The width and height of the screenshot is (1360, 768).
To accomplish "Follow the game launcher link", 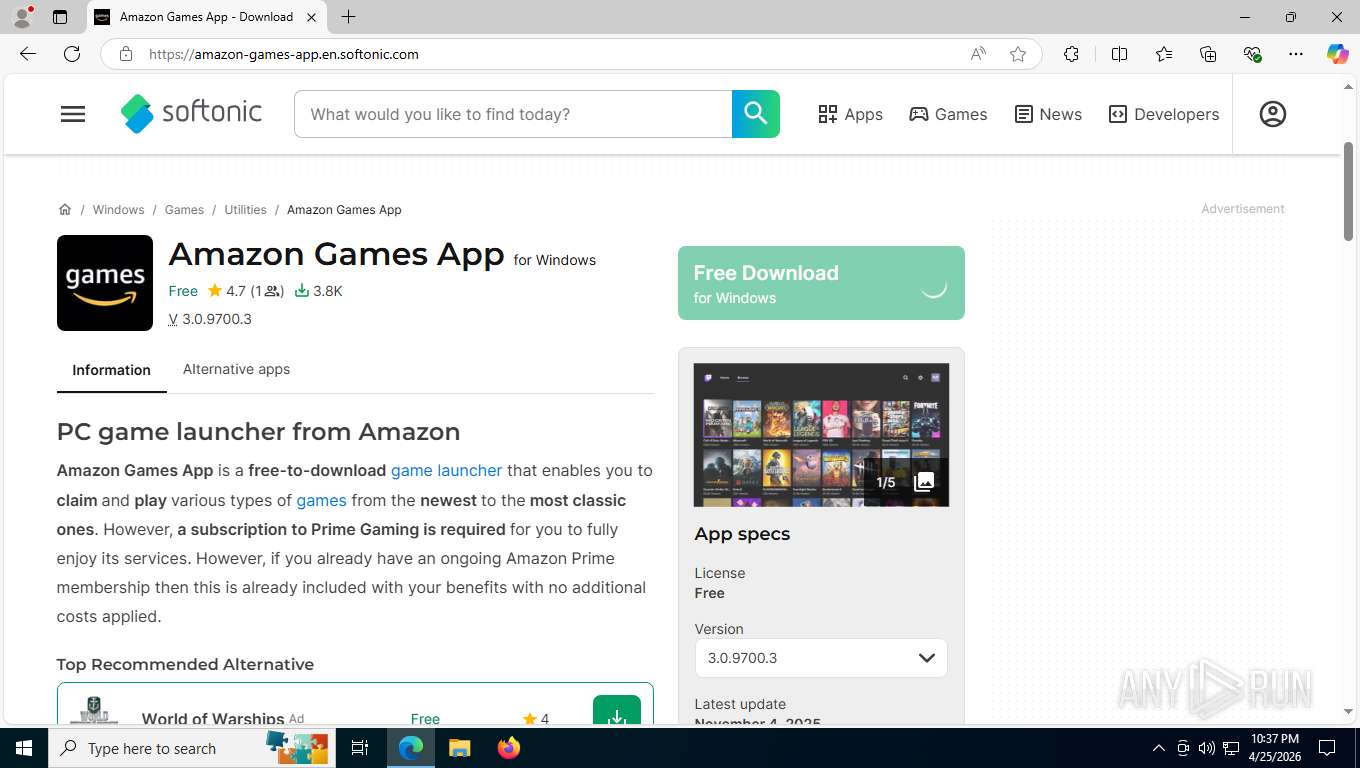I will click(446, 470).
